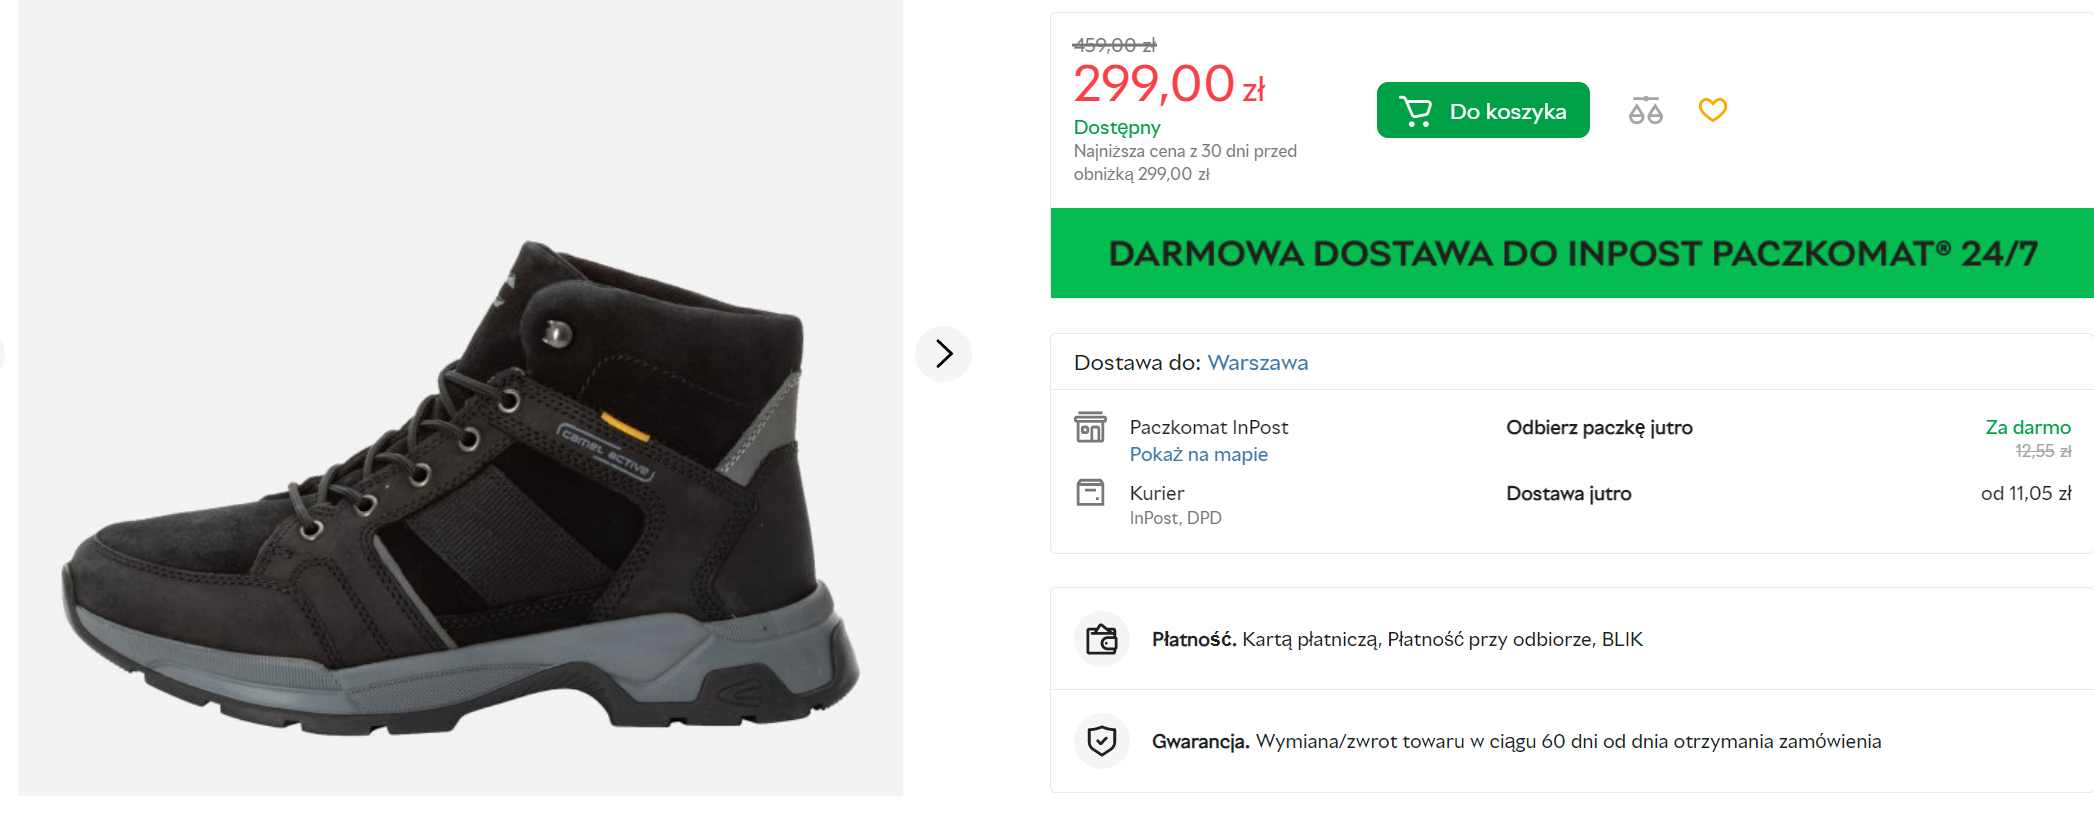
Task: Open the Pokaż na mapie link
Action: (1198, 455)
